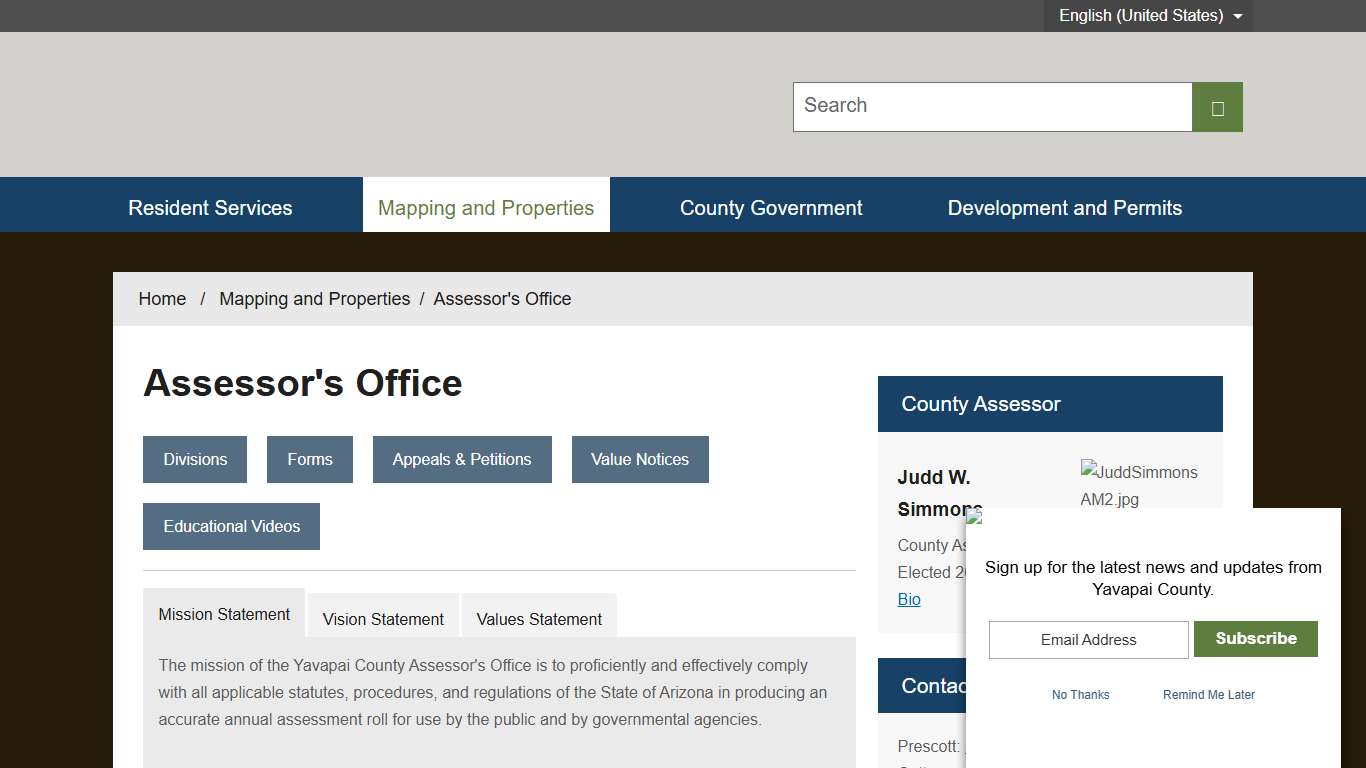
Task: Click the Appeals & Petitions button
Action: click(462, 459)
